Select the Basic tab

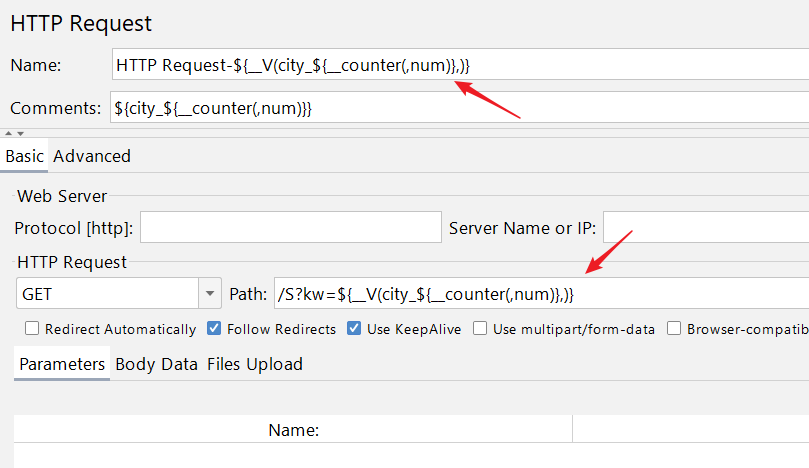pyautogui.click(x=25, y=156)
